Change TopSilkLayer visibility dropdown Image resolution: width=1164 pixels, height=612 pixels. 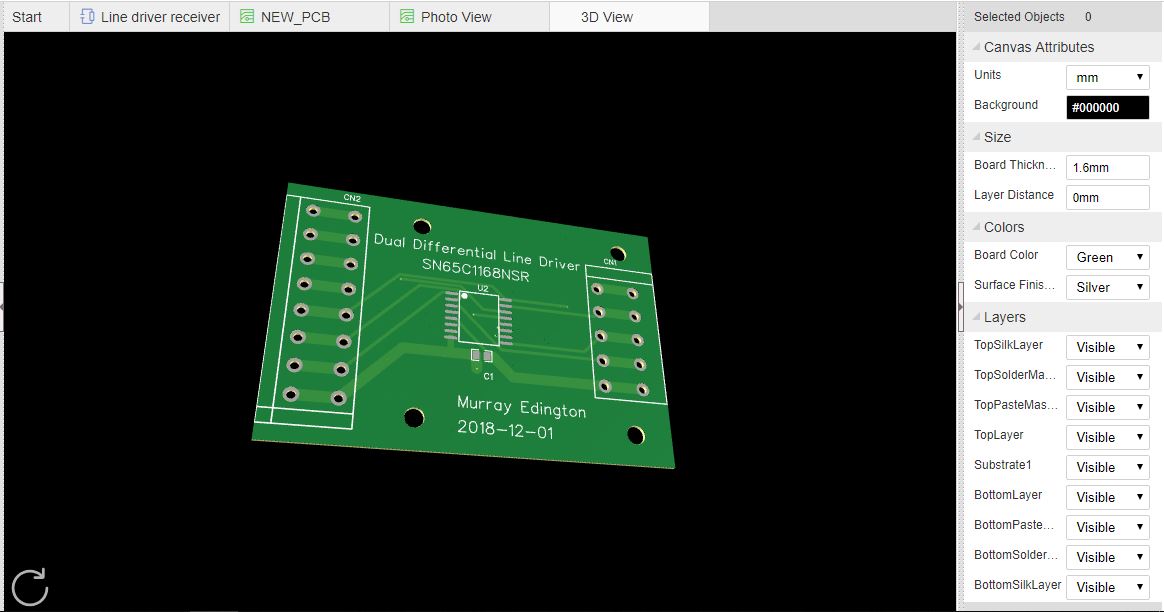click(1108, 347)
